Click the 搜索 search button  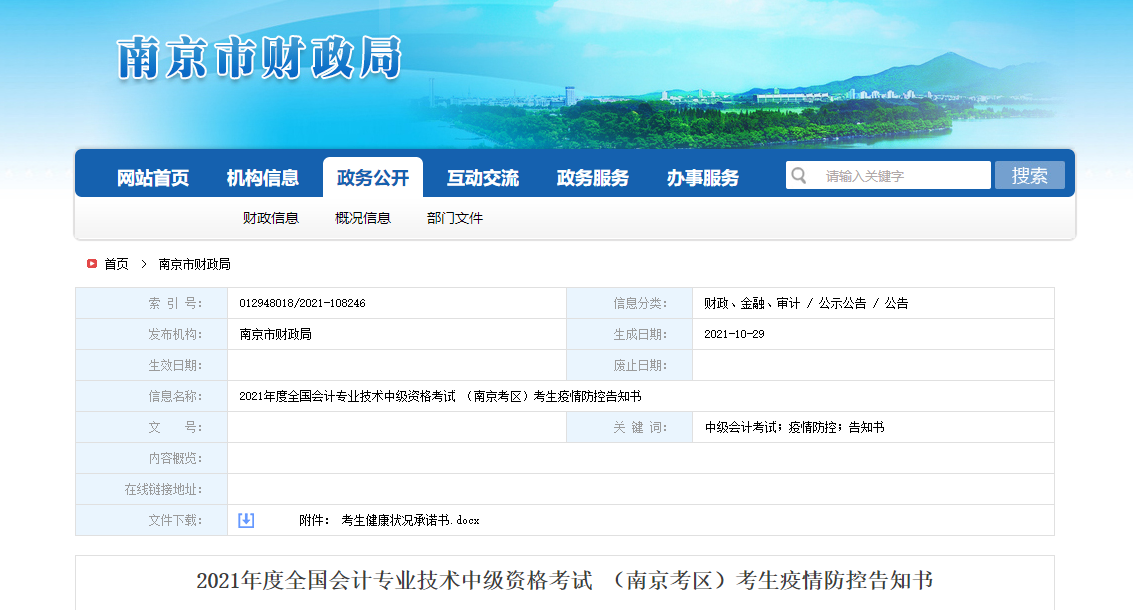point(1030,174)
